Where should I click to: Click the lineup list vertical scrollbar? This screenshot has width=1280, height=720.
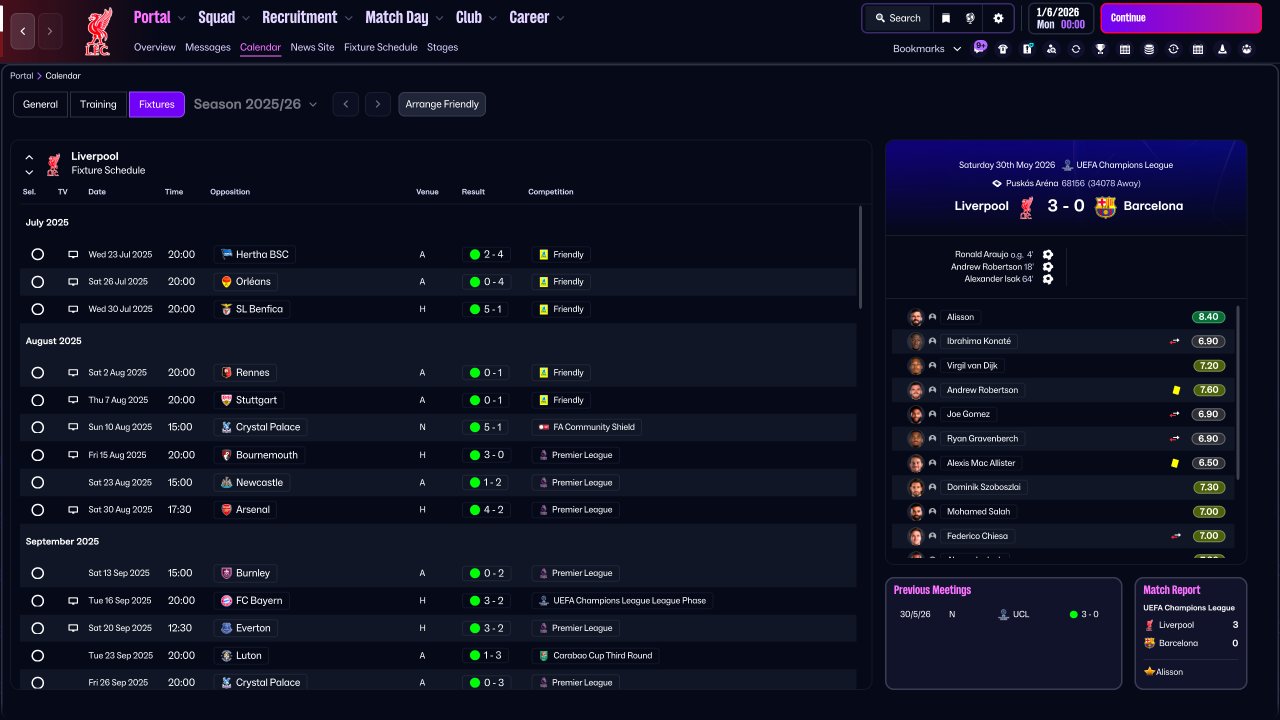[x=1239, y=392]
